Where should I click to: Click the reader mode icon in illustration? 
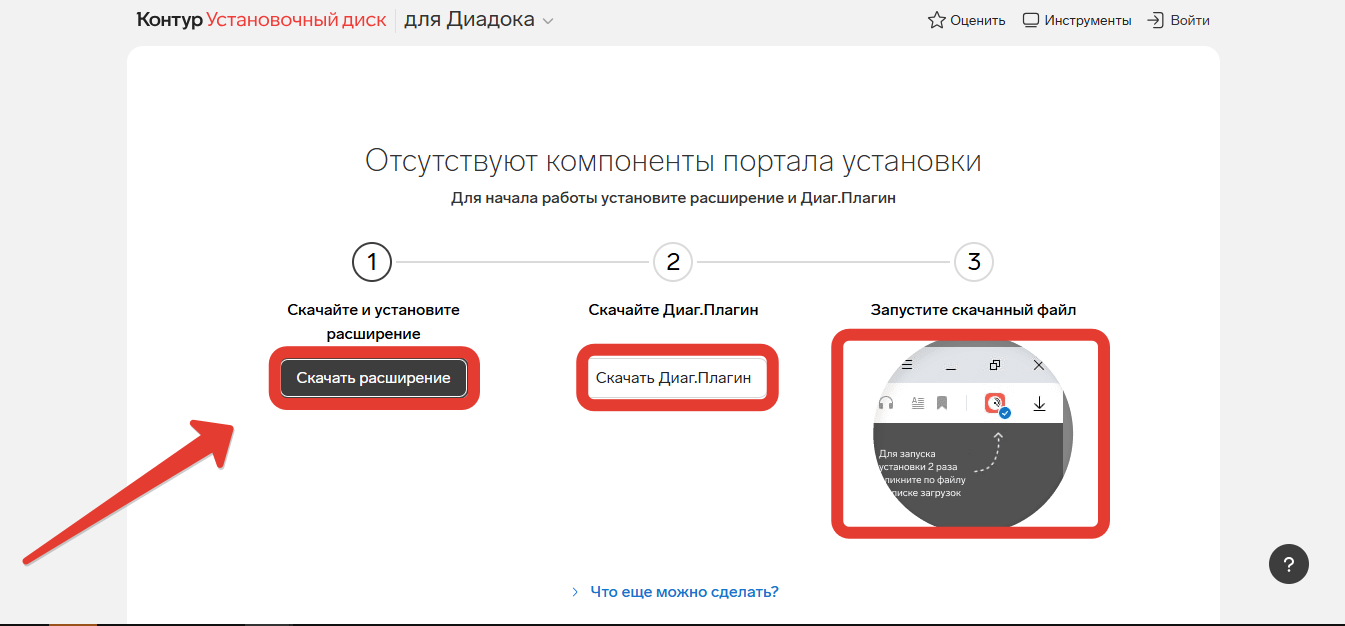(x=918, y=403)
